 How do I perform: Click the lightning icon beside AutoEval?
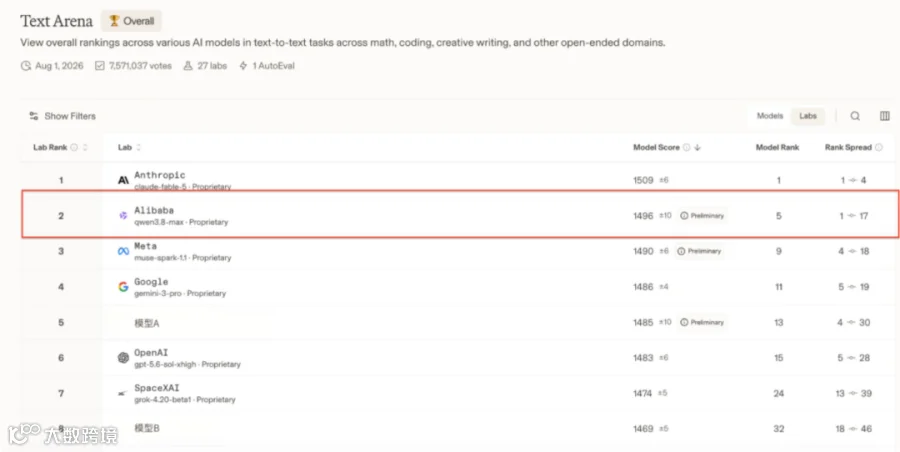coord(243,66)
